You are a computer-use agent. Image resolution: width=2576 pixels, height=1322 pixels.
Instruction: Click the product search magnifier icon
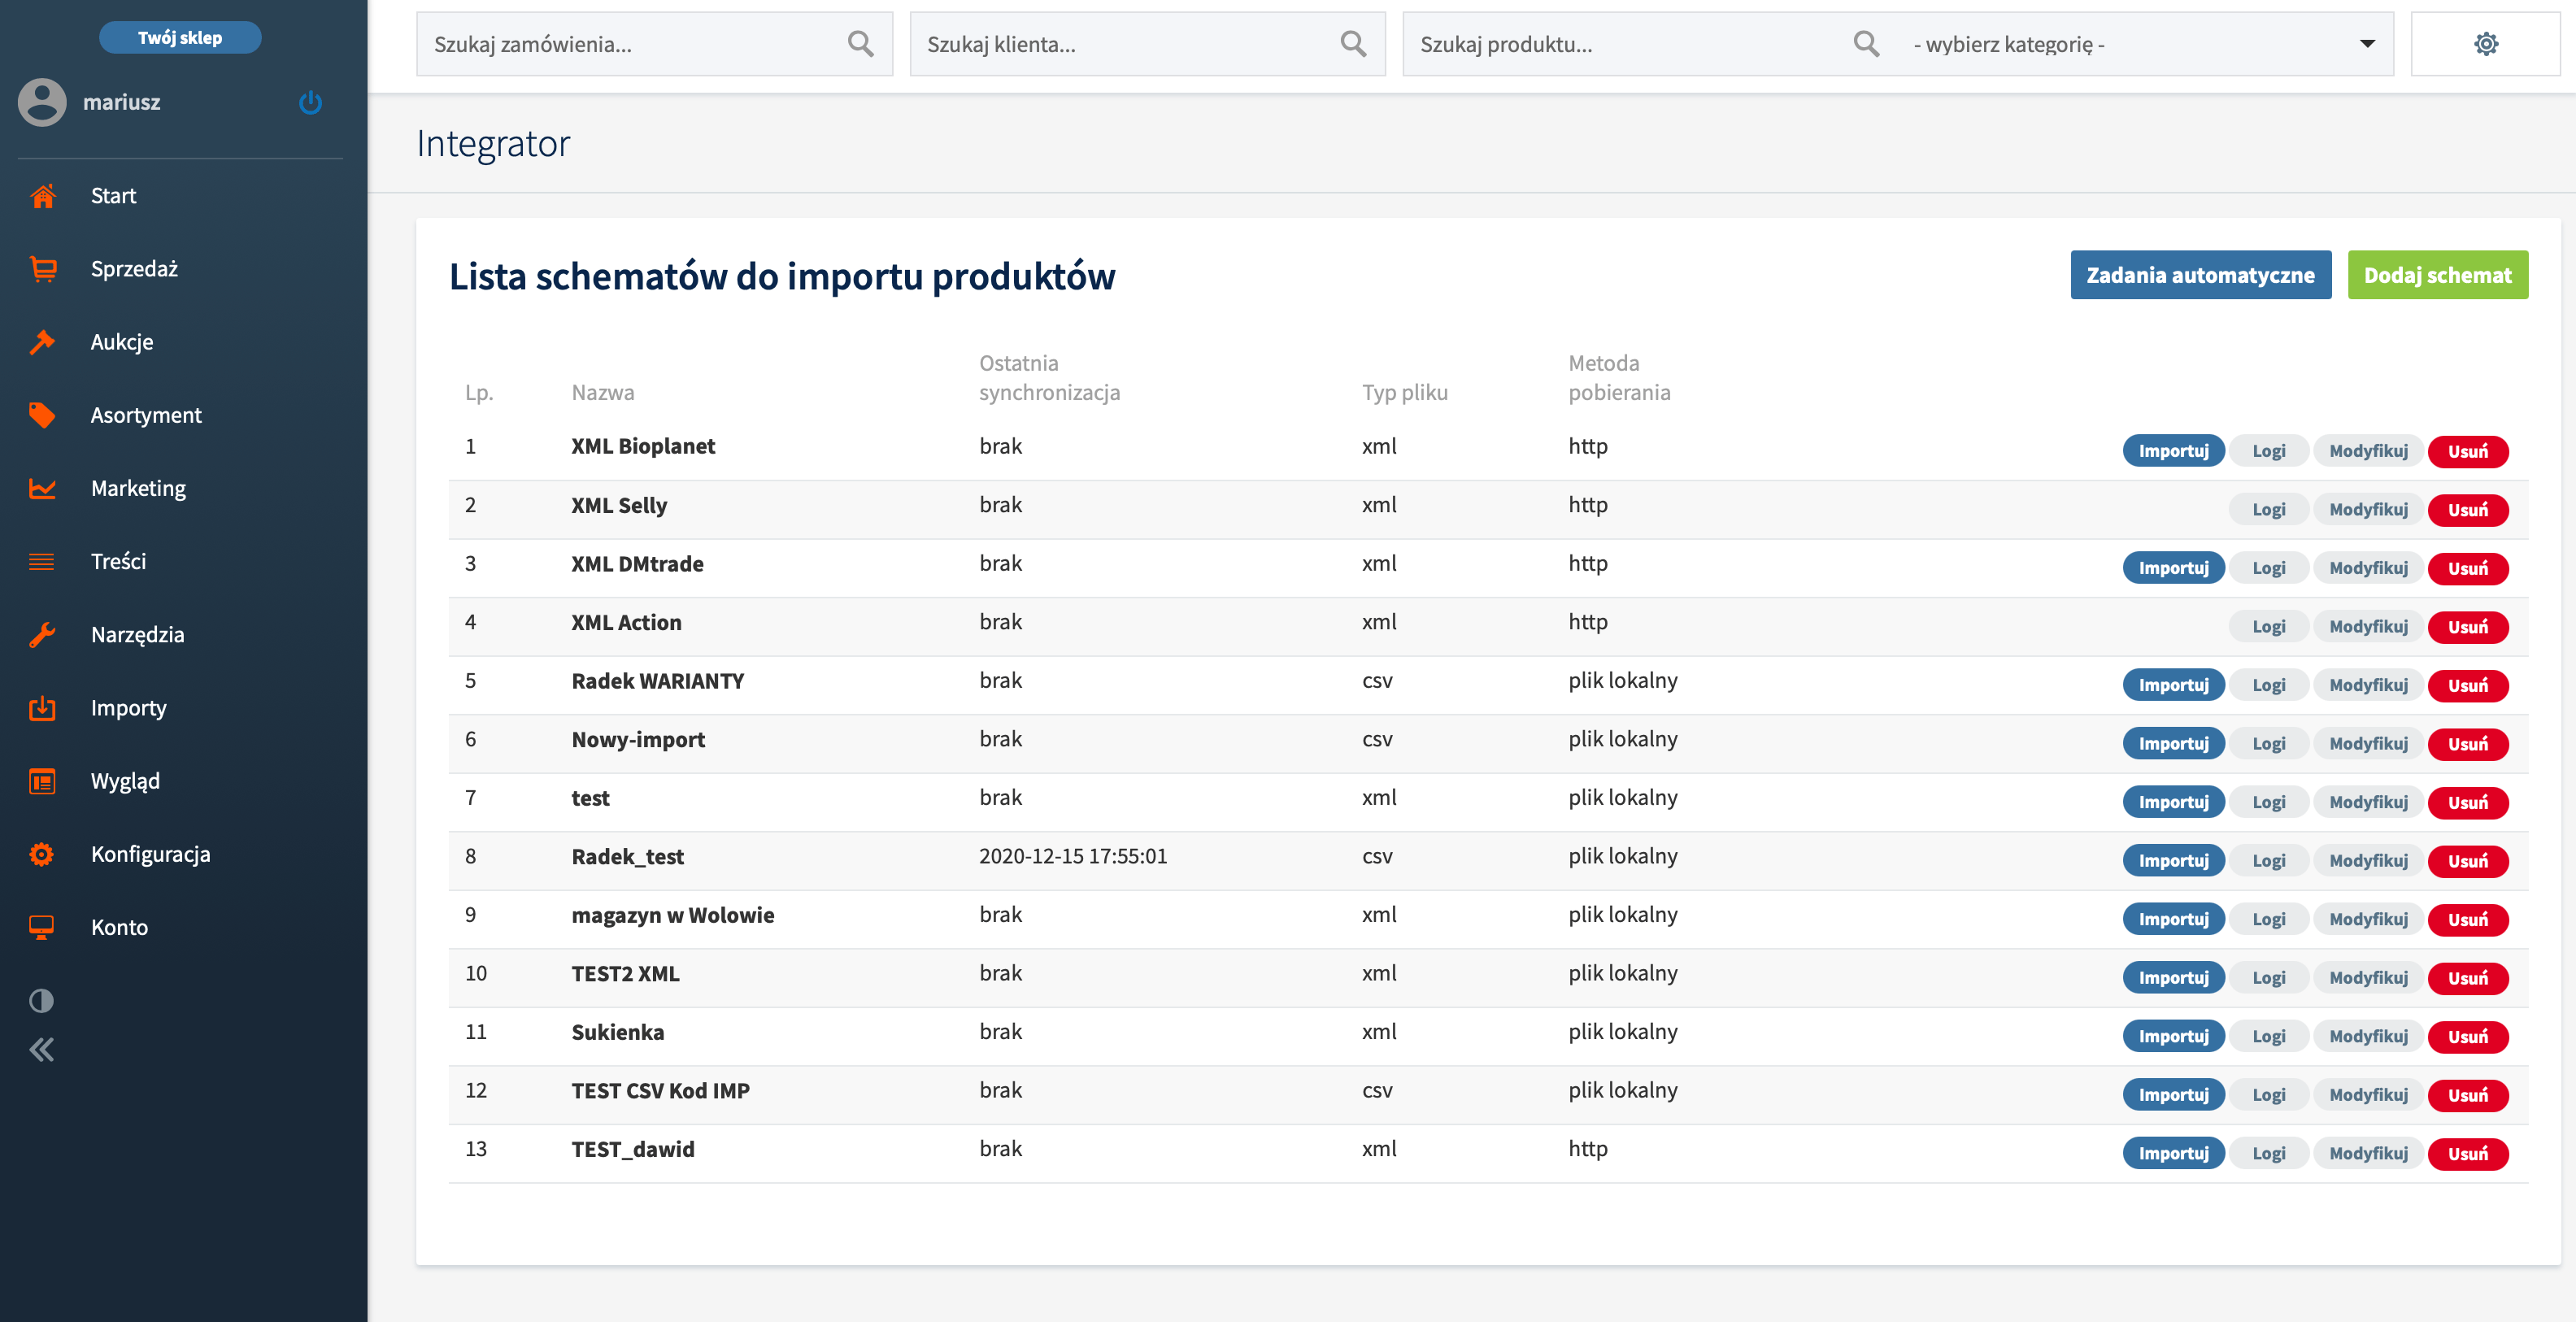coord(1865,44)
